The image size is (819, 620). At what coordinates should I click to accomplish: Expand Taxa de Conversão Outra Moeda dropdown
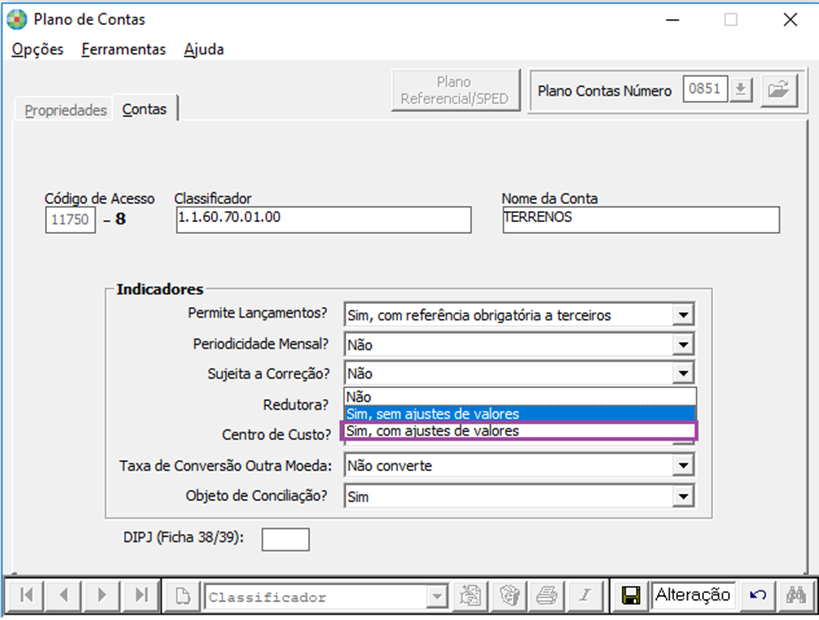click(x=683, y=465)
